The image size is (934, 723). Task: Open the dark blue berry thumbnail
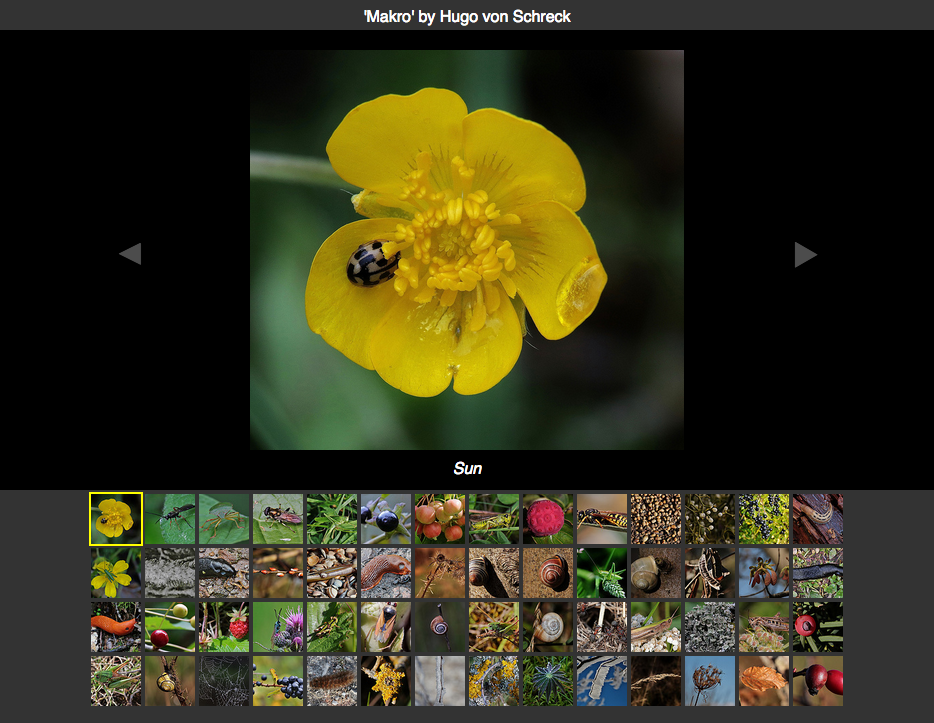coord(386,518)
